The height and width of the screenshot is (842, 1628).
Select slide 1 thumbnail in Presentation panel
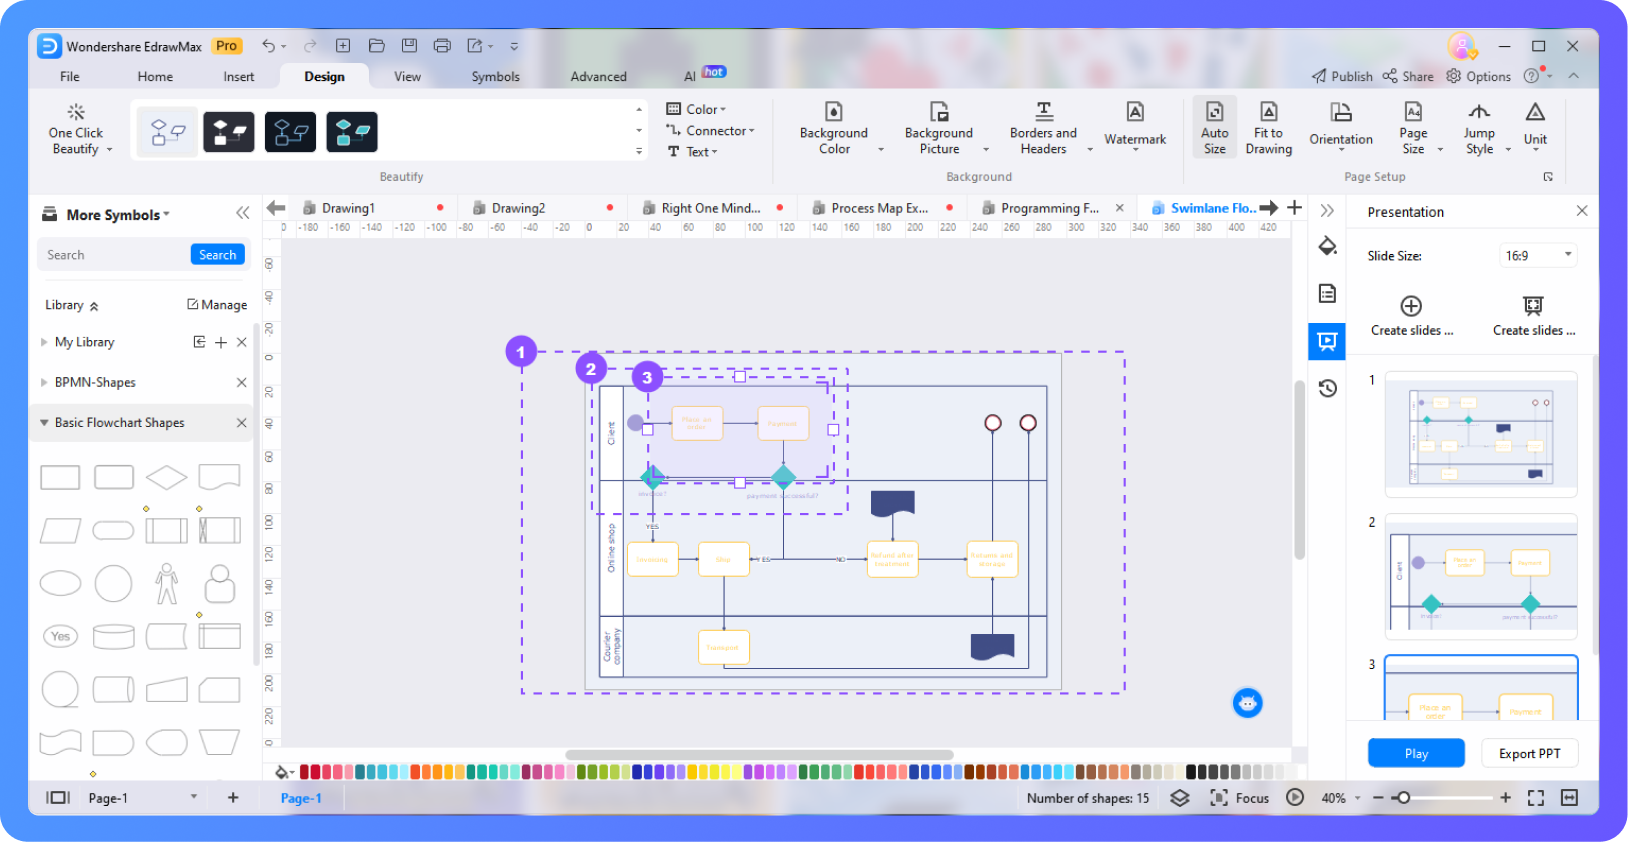coord(1481,435)
